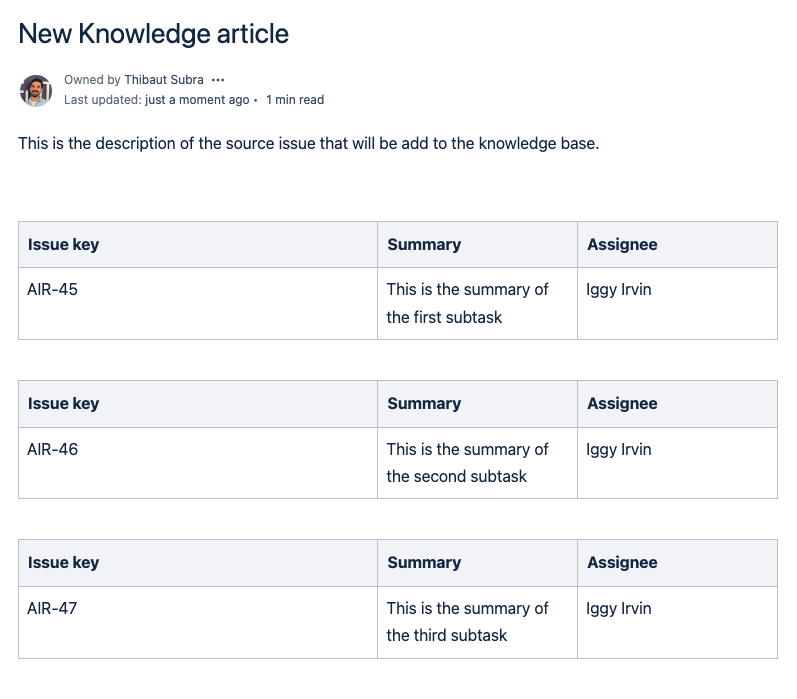797x699 pixels.
Task: Click 'Summary' header of the second table
Action: 424,404
